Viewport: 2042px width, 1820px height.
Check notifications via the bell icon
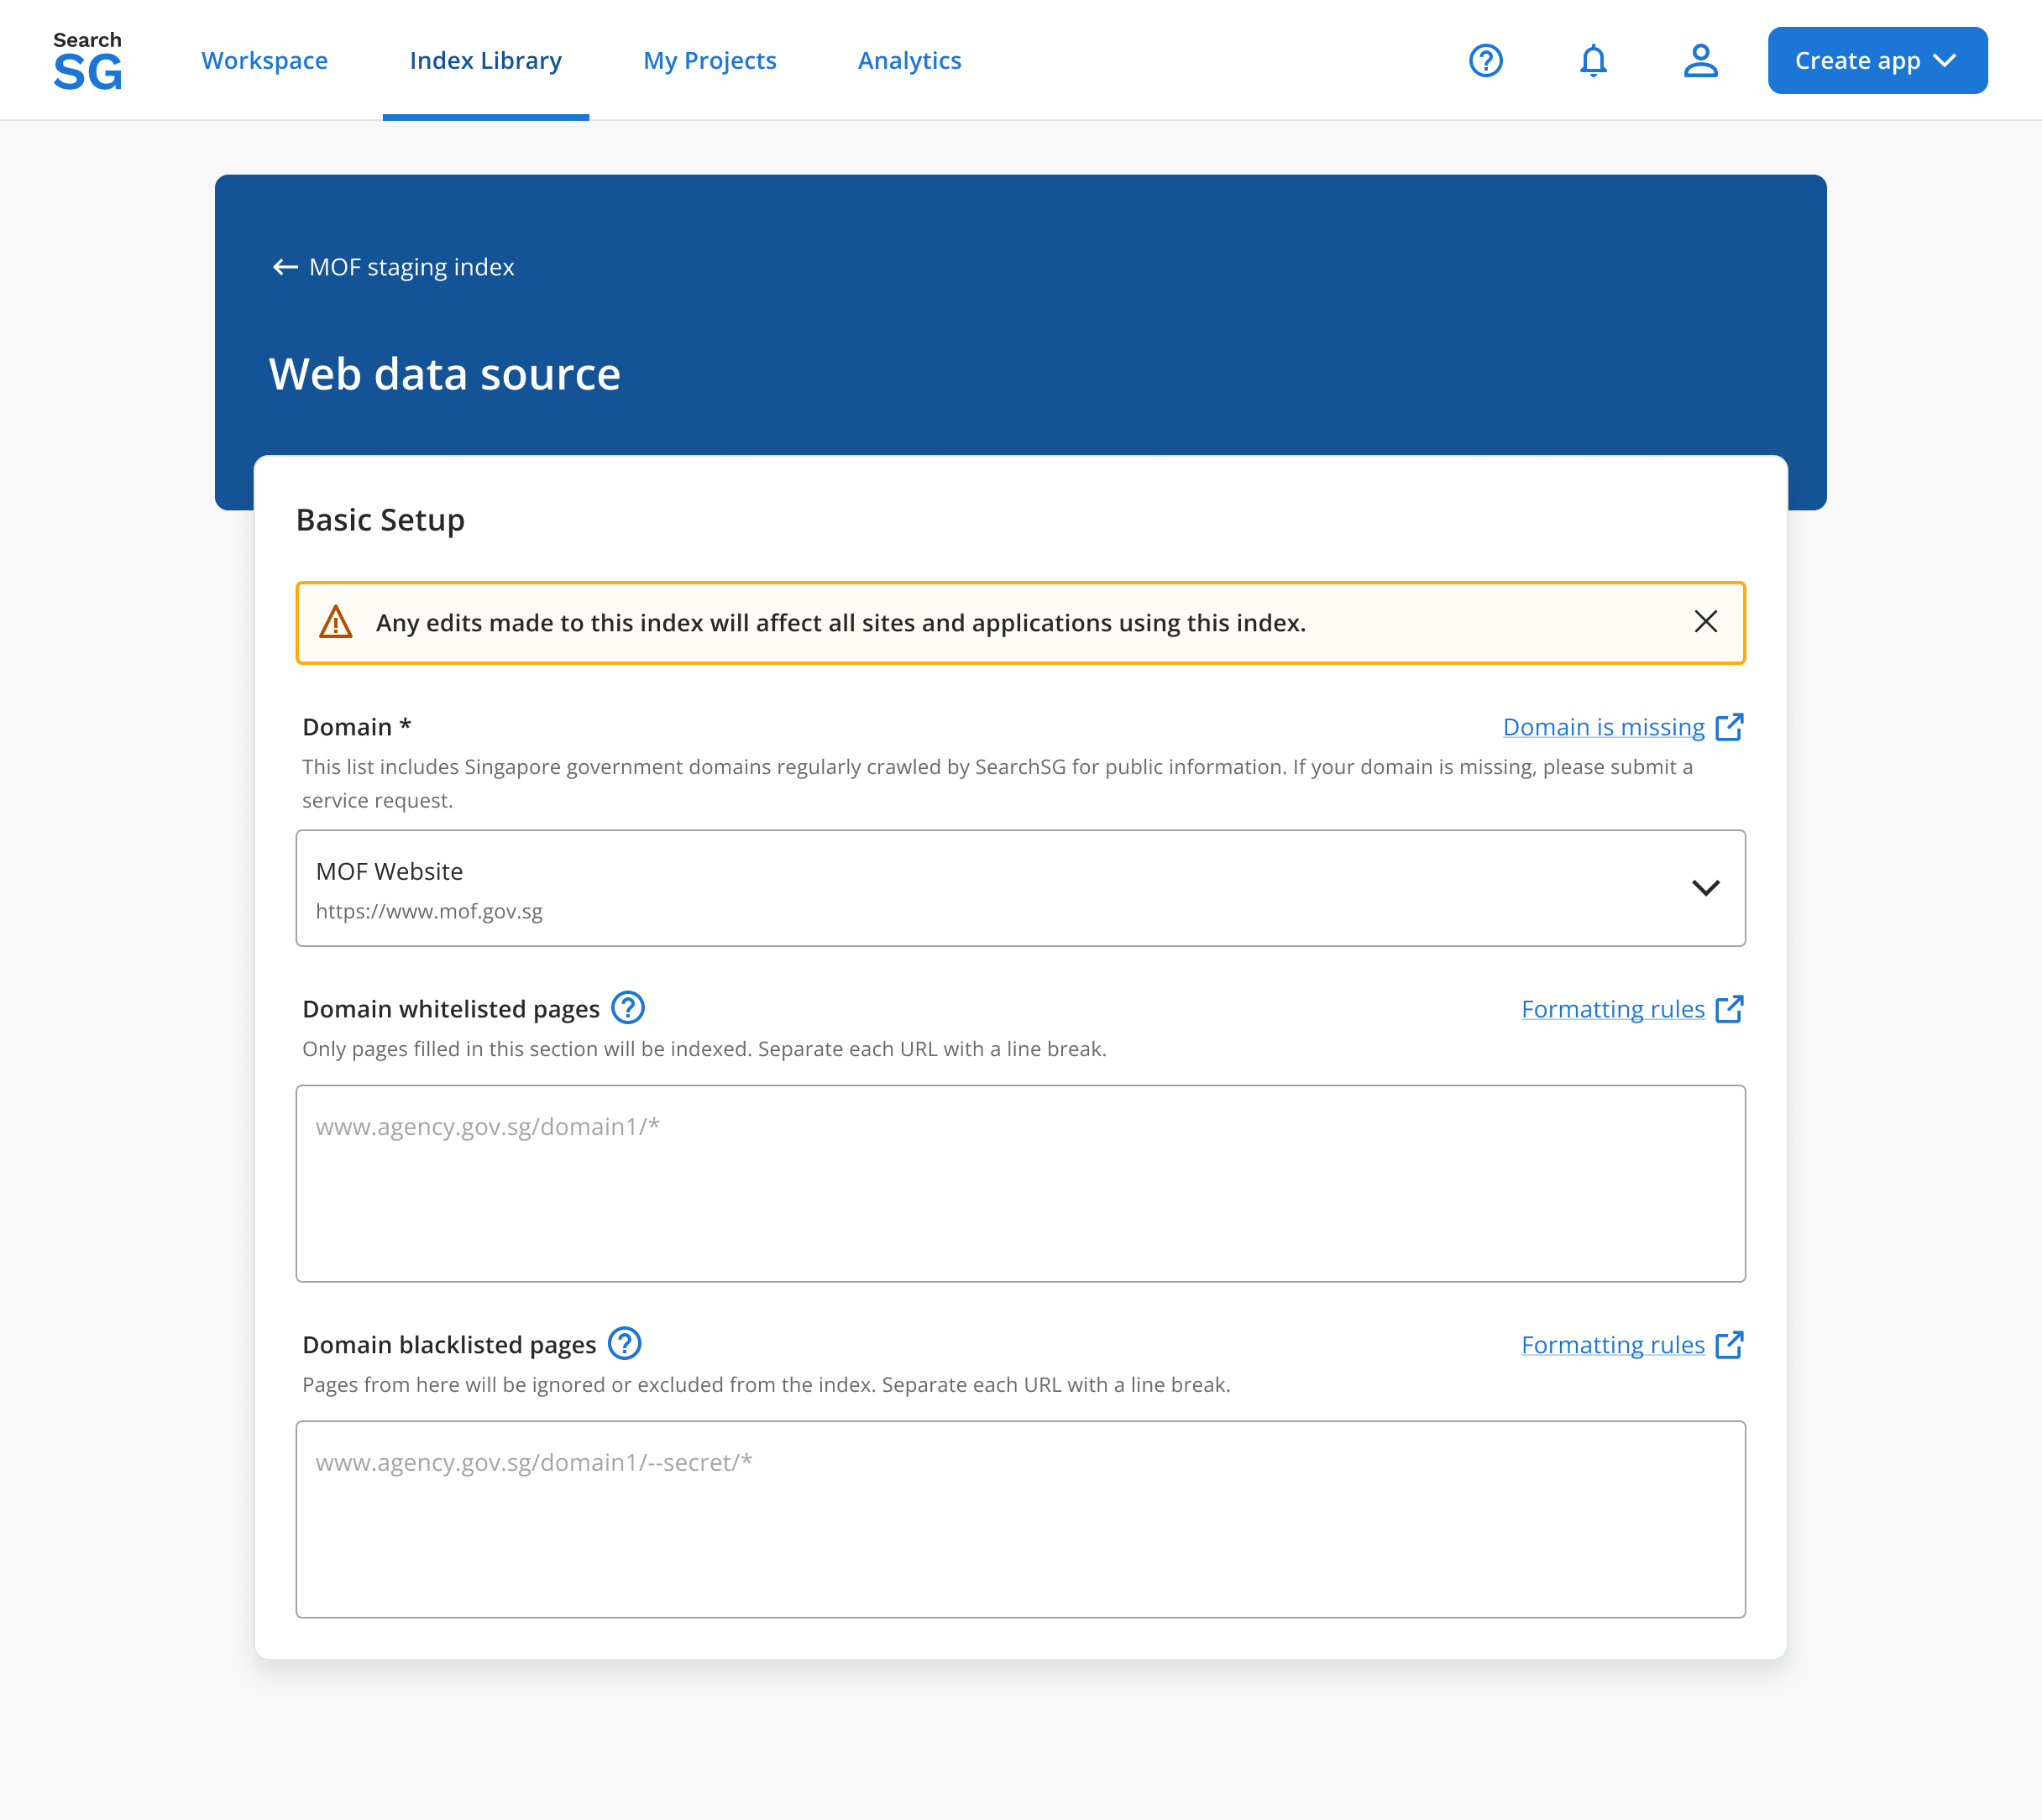click(x=1593, y=60)
